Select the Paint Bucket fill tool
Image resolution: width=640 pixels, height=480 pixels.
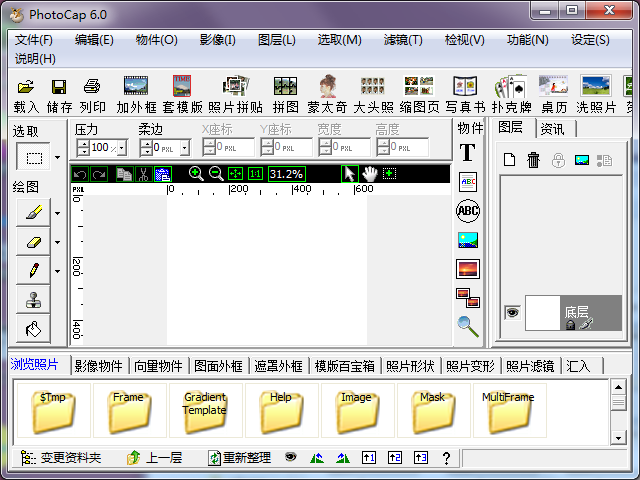[34, 328]
